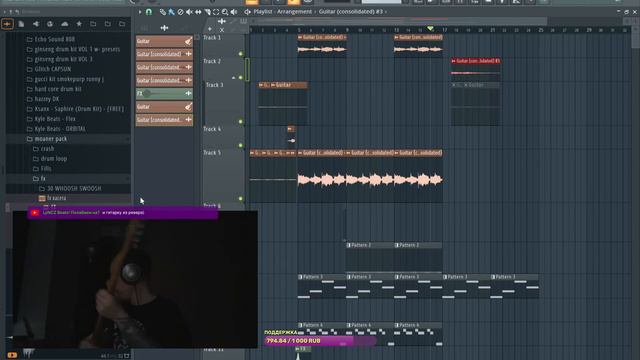Expand the 30 WHOOSH SWOOSH folder
Viewport: 640px width, 360px height.
70,189
